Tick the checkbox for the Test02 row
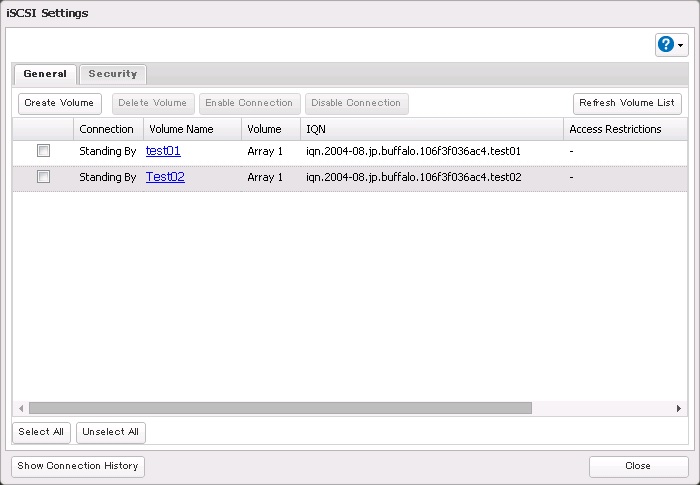This screenshot has width=700, height=485. click(x=43, y=176)
